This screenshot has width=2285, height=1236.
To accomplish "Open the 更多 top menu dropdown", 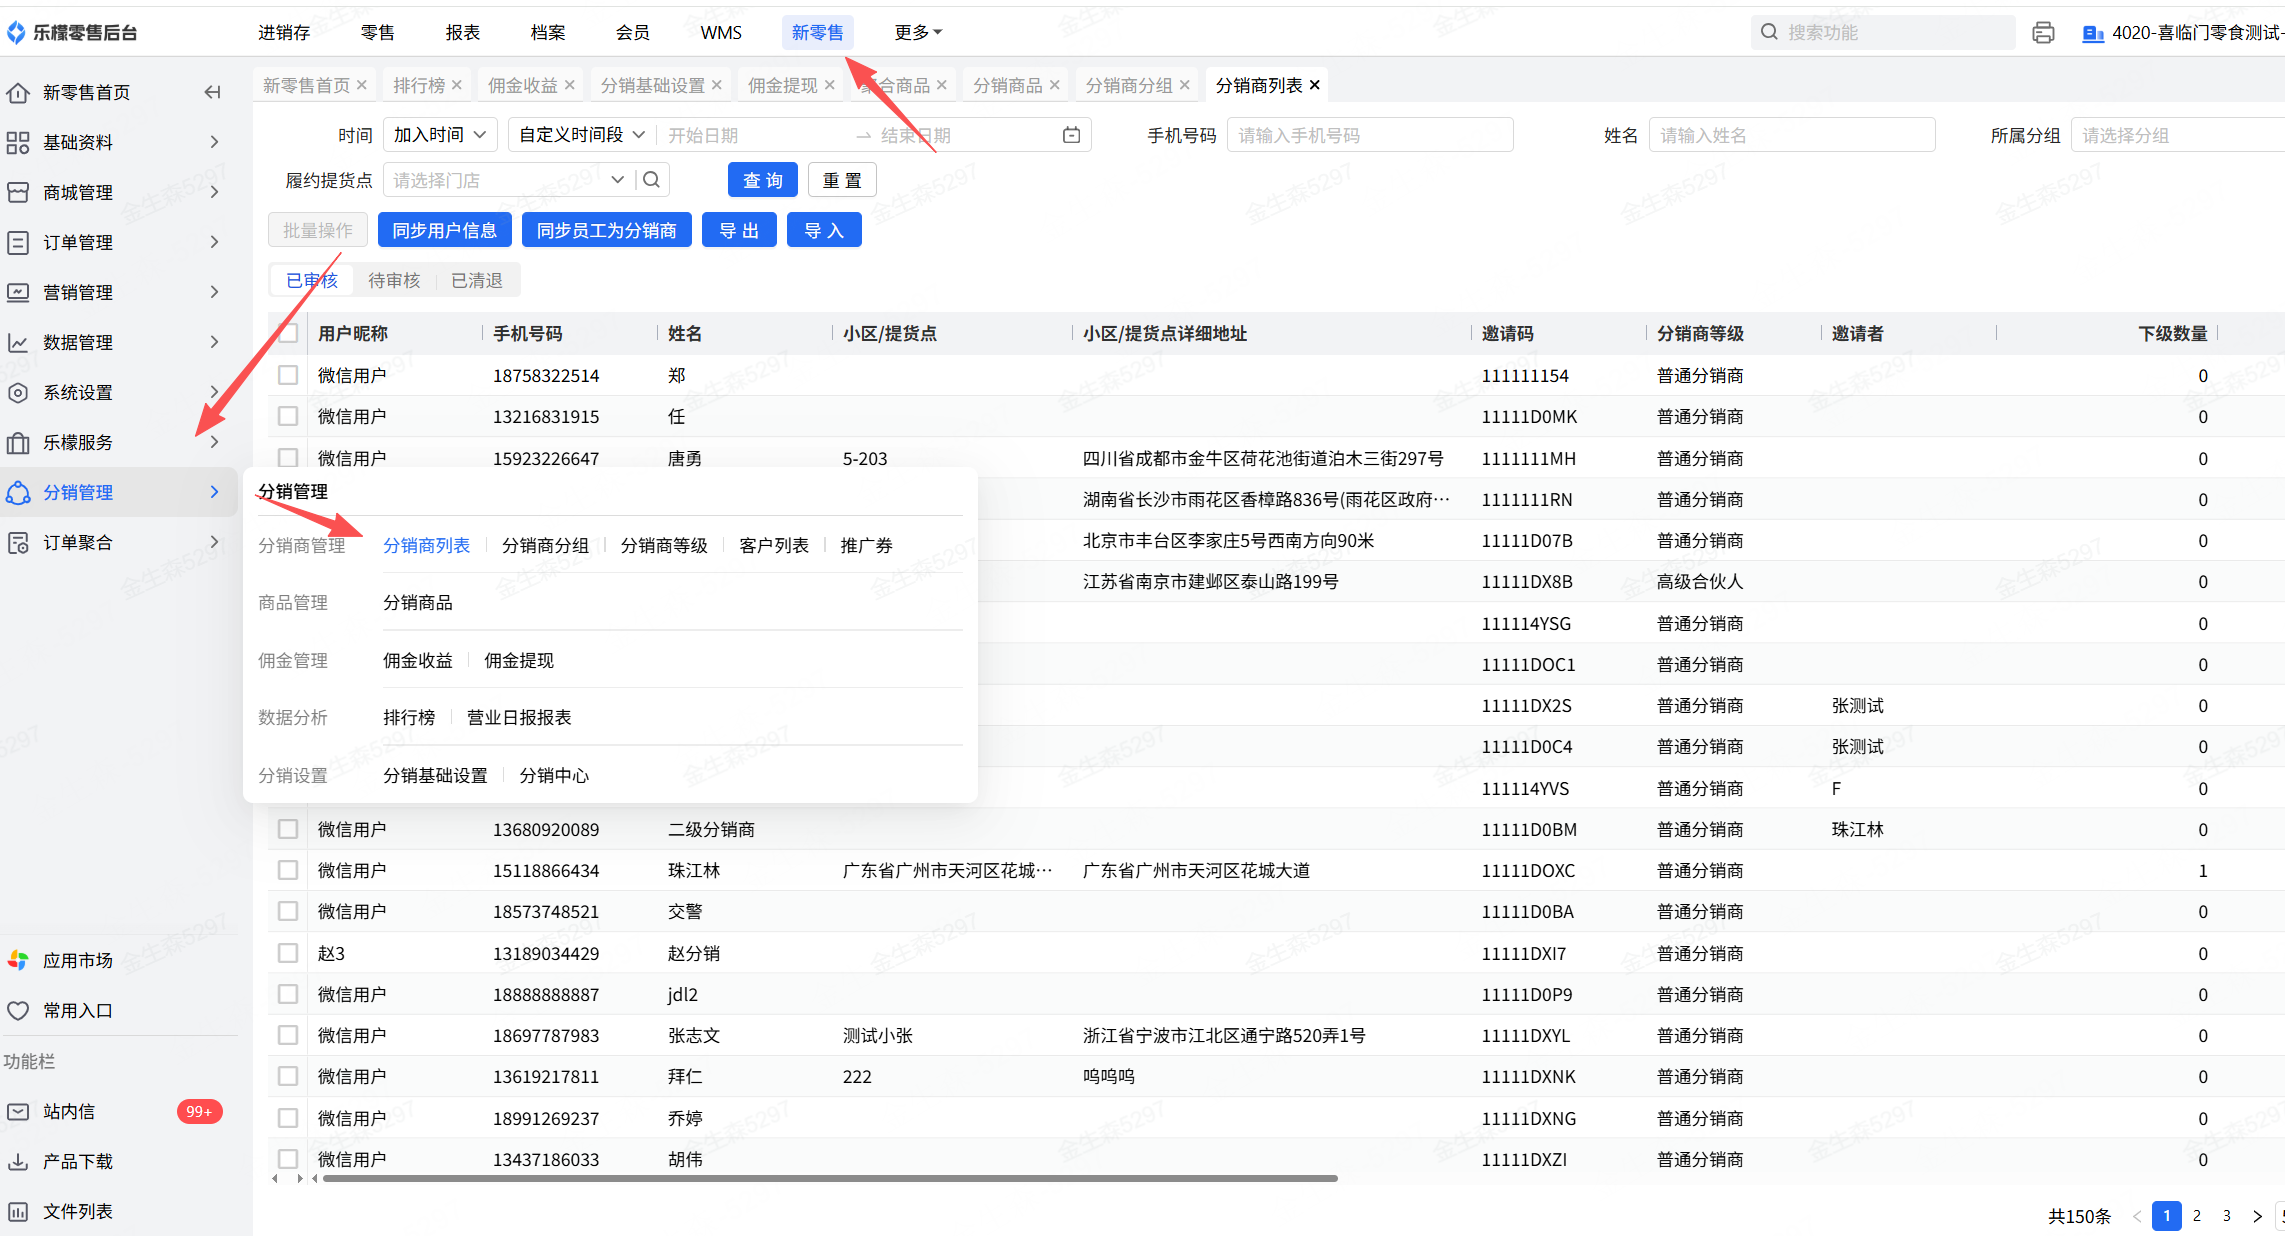I will click(x=917, y=33).
